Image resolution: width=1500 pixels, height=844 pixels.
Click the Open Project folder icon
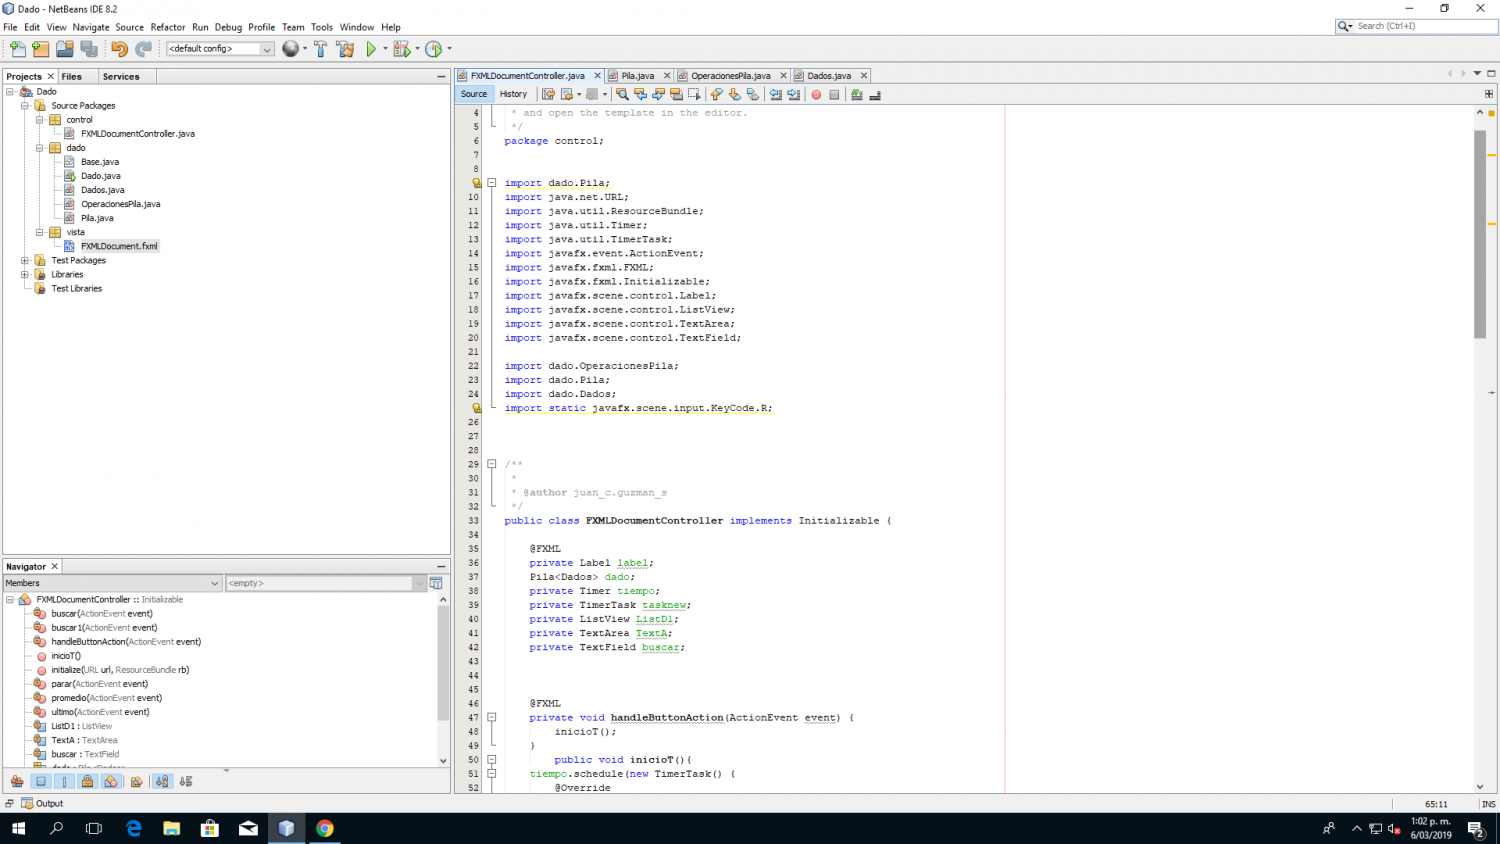(x=65, y=49)
